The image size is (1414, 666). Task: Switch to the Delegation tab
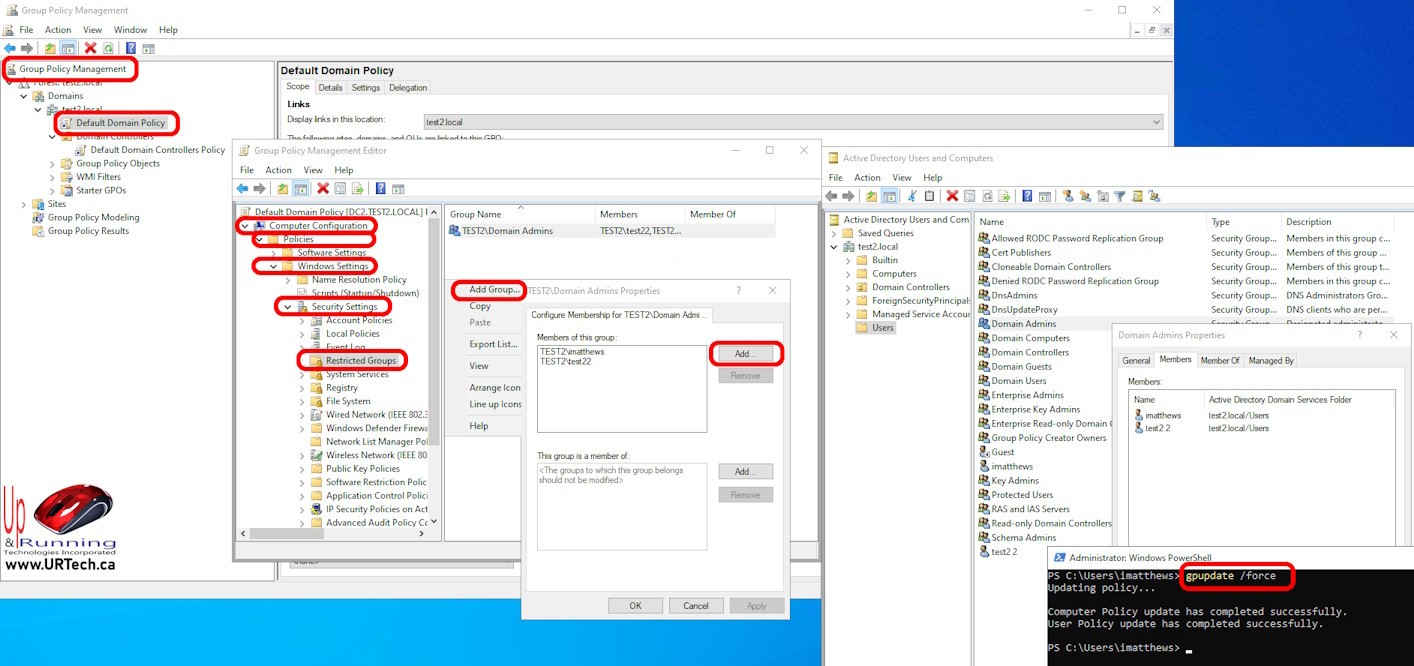(x=408, y=88)
